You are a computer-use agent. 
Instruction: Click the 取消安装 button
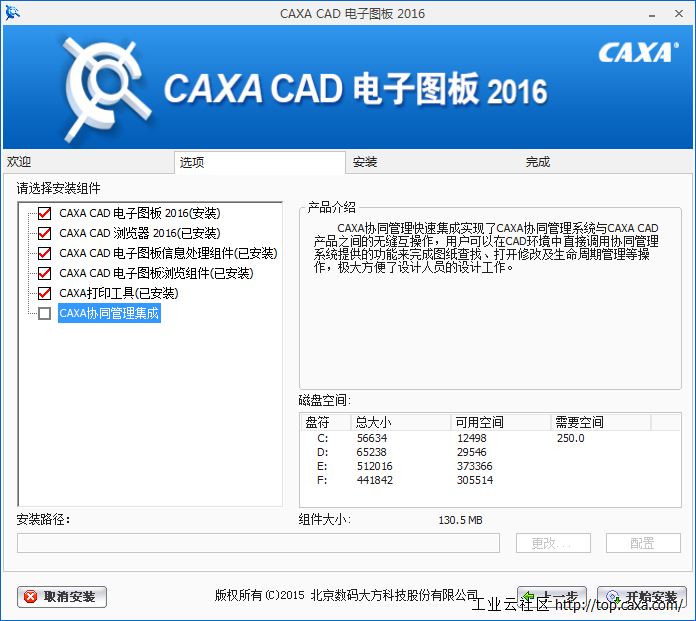[x=62, y=597]
